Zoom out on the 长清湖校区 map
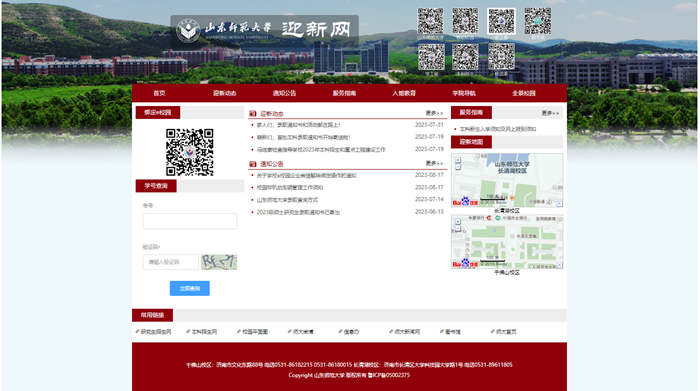 (458, 166)
